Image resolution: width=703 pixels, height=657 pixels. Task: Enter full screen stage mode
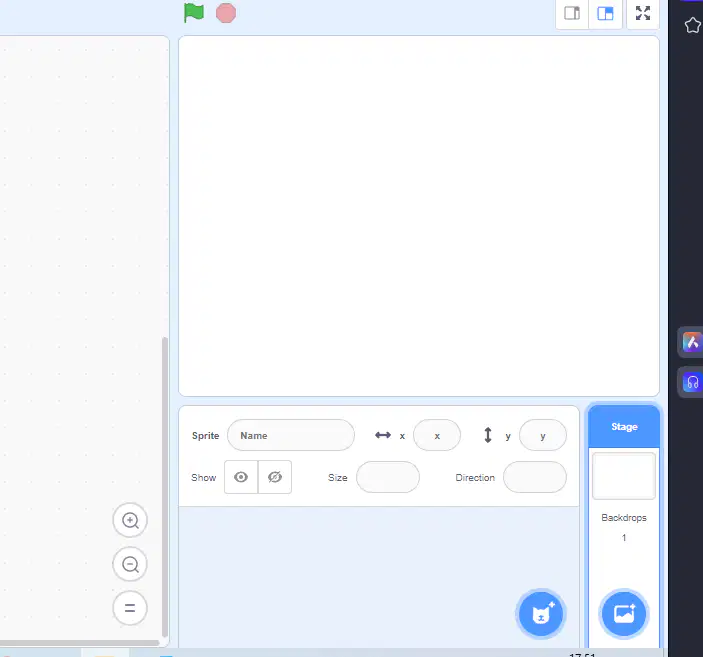pos(643,13)
